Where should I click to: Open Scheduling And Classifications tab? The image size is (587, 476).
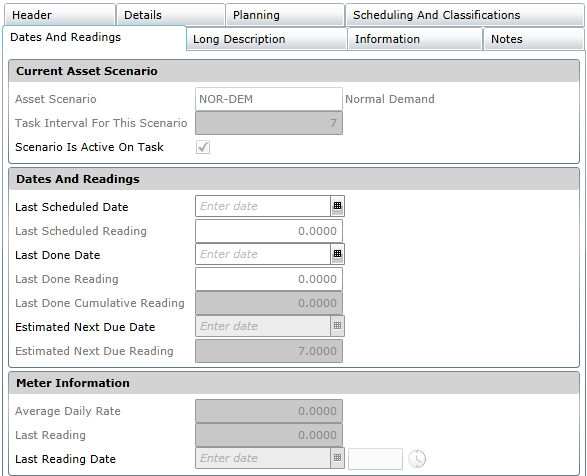pyautogui.click(x=465, y=15)
